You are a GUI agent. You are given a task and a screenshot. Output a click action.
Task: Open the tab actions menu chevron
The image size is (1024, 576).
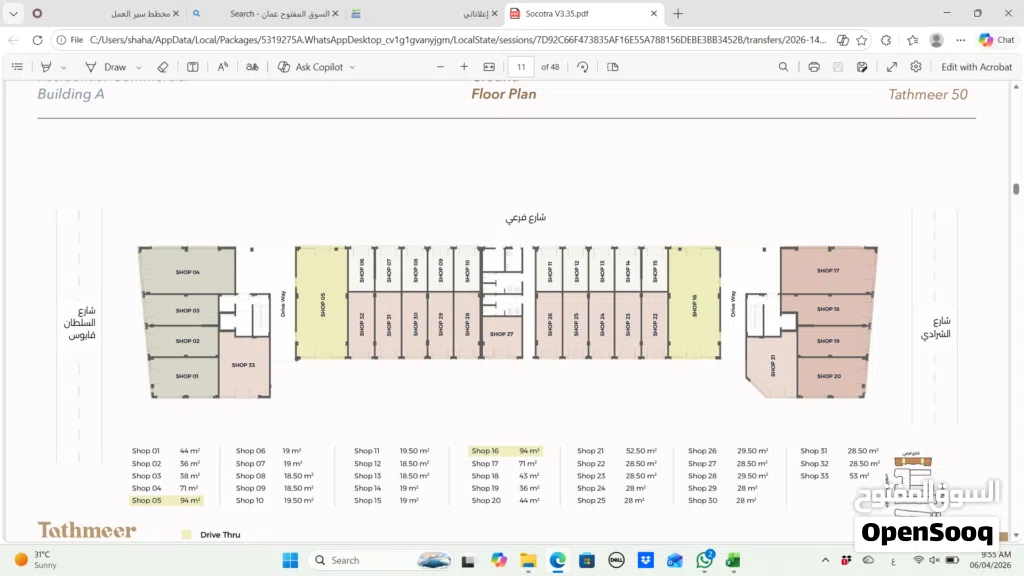point(13,13)
